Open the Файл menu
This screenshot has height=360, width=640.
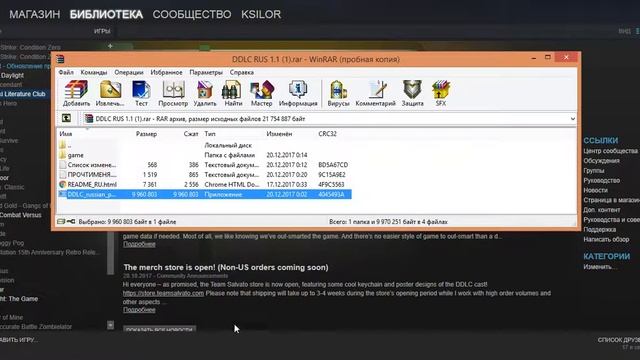click(x=66, y=72)
